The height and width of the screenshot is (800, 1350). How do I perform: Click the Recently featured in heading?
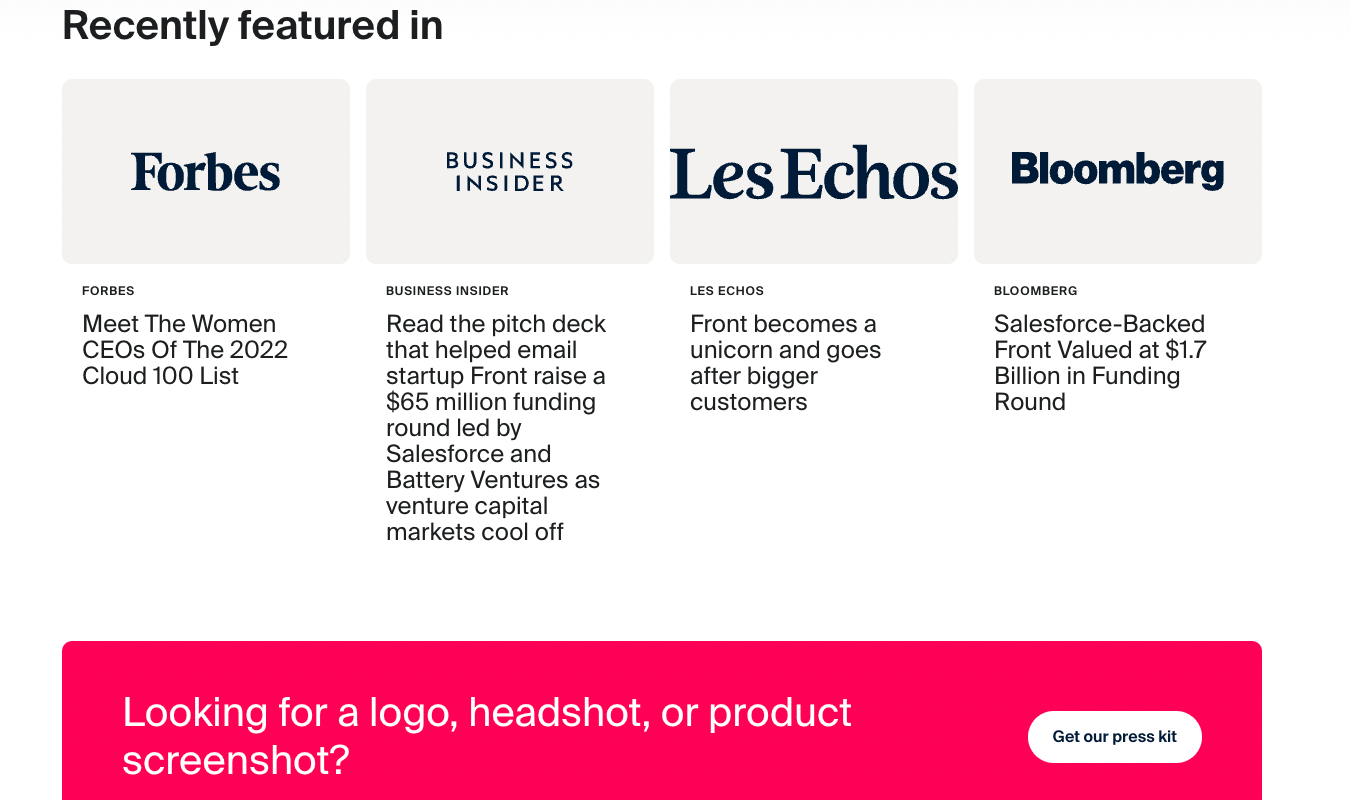pos(252,26)
